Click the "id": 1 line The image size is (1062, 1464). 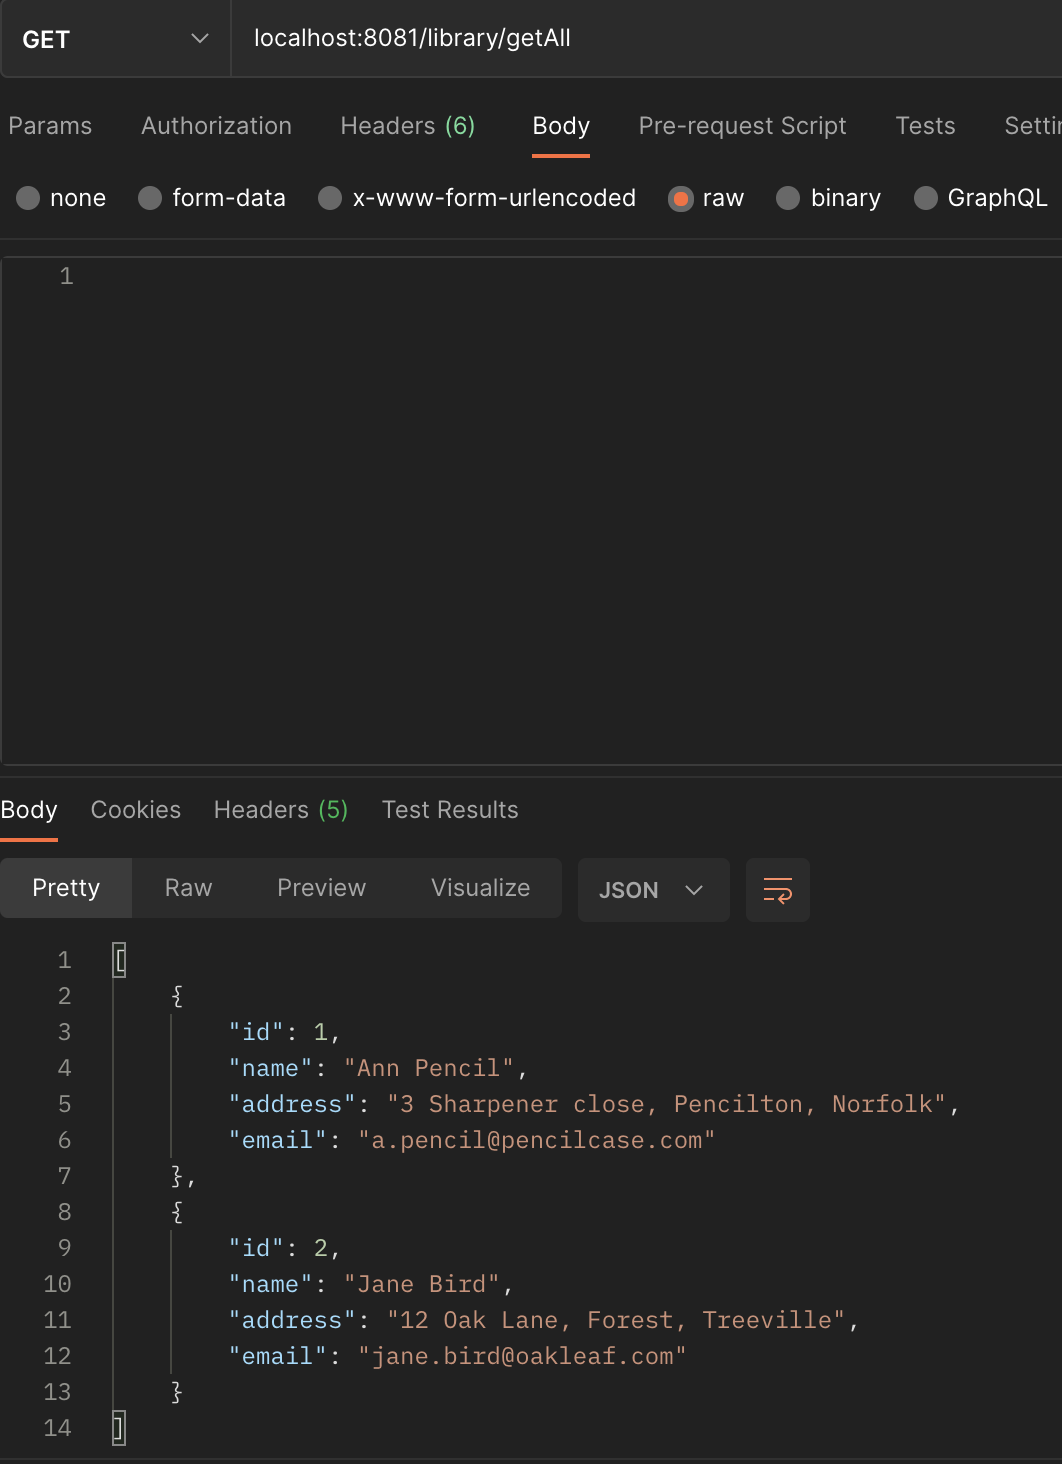coord(285,1032)
